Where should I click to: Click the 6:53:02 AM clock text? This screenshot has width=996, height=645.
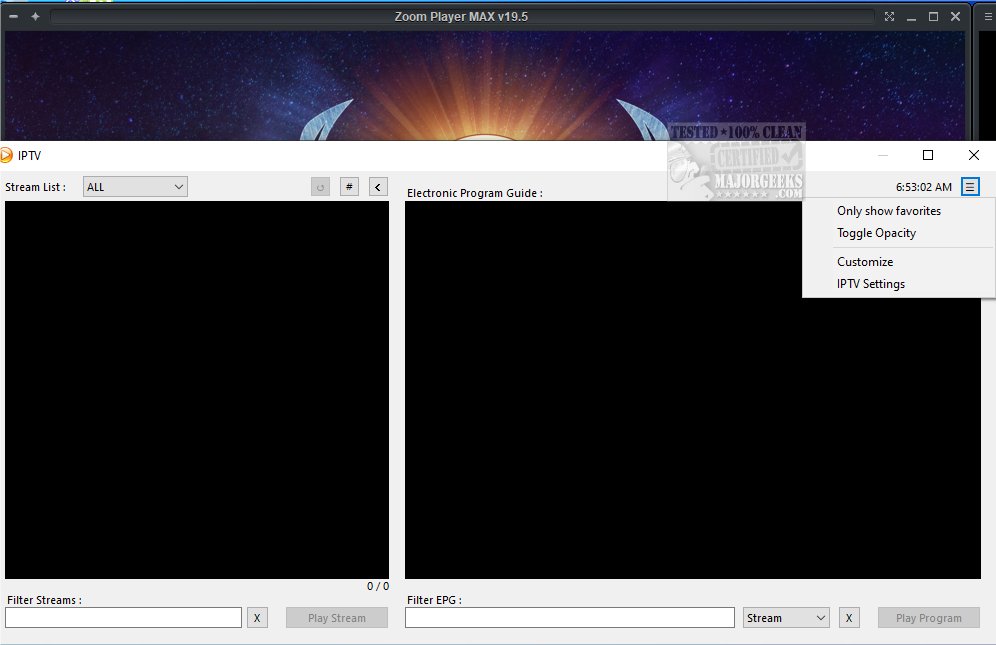924,187
